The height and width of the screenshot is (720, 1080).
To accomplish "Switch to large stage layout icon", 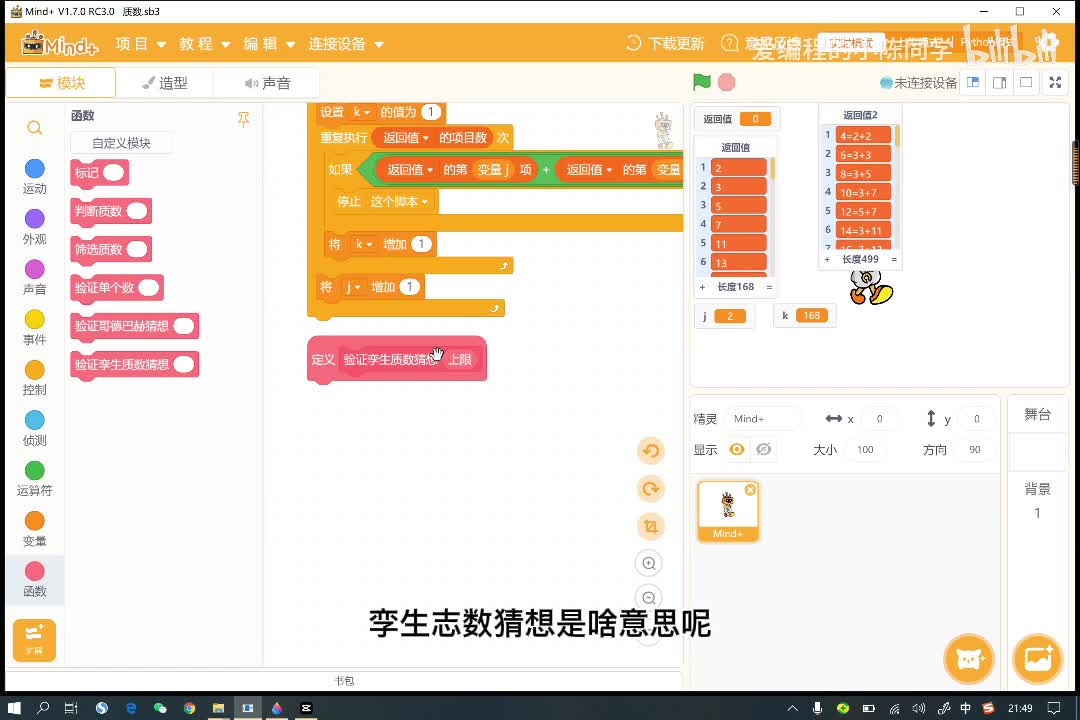I will (999, 83).
